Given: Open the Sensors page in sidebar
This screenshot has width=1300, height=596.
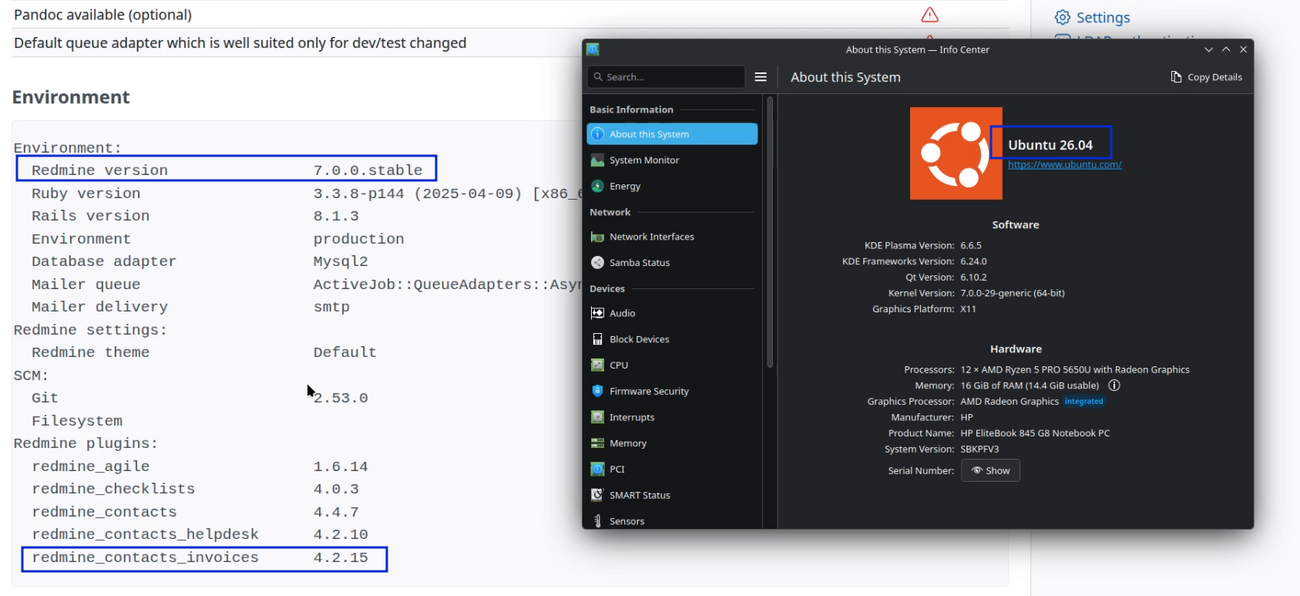Looking at the screenshot, I should click(672, 520).
